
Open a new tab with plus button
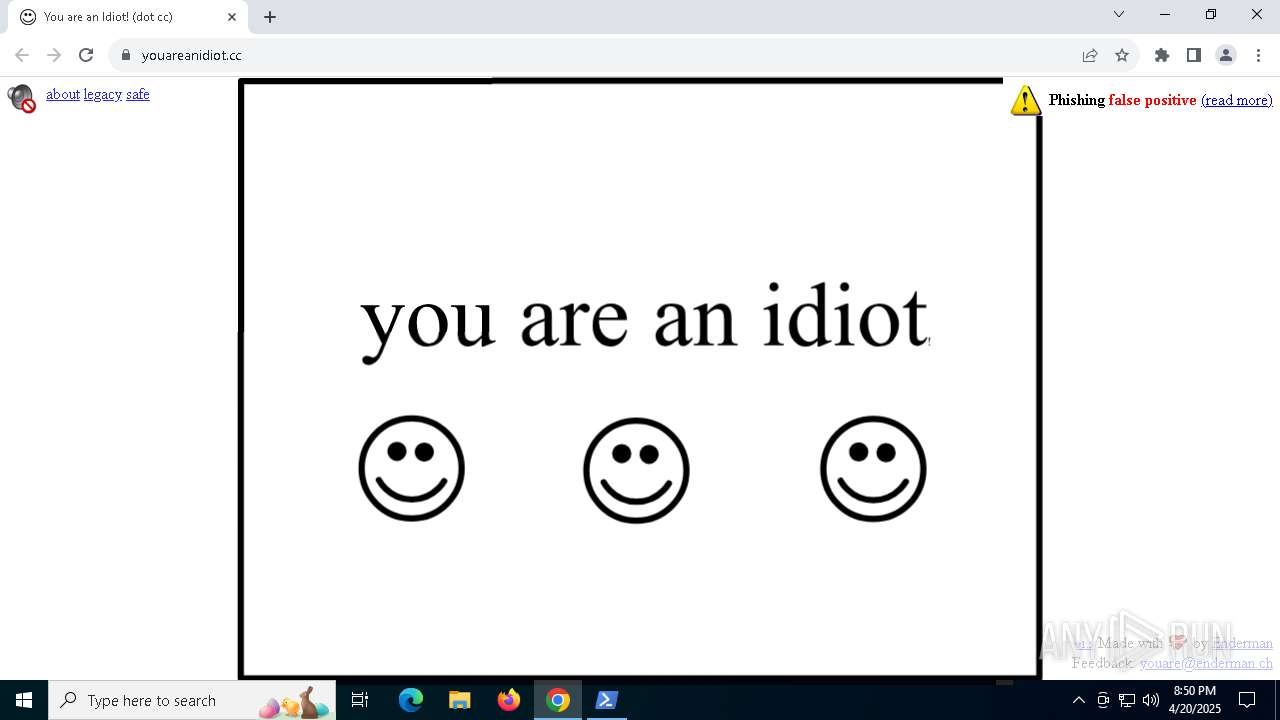click(270, 17)
